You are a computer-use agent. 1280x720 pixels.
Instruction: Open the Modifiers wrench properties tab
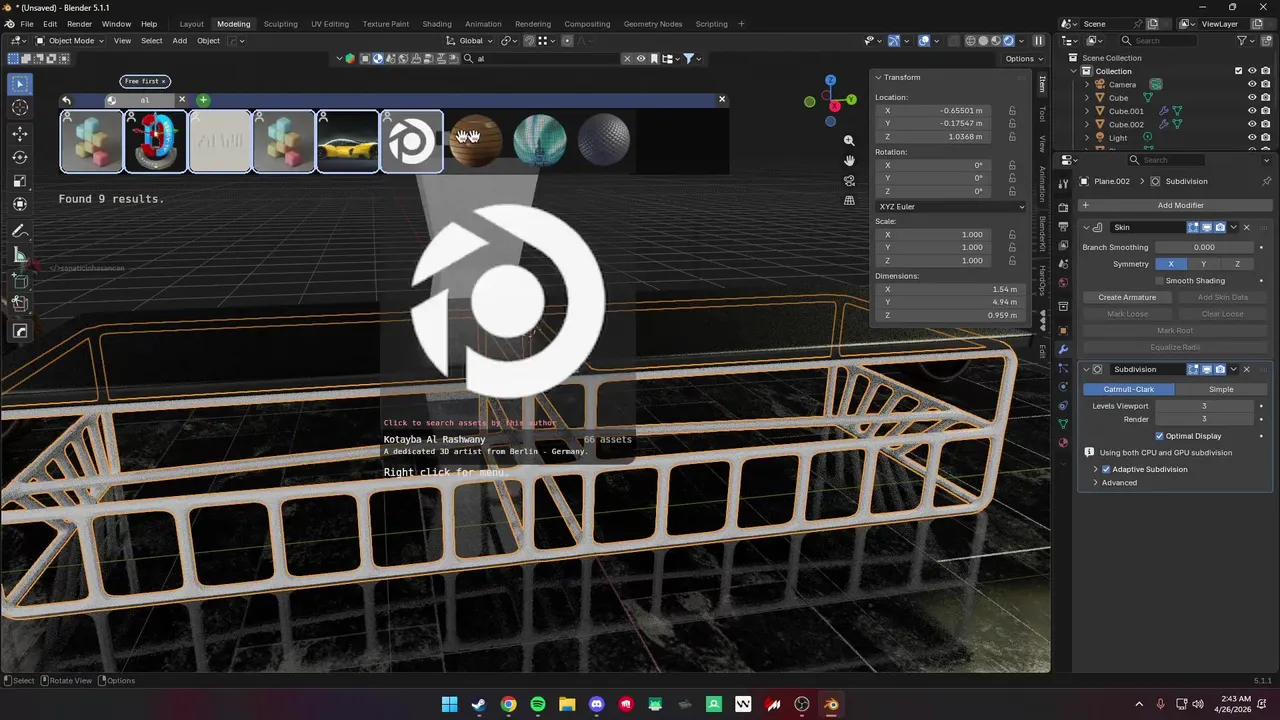[1063, 349]
